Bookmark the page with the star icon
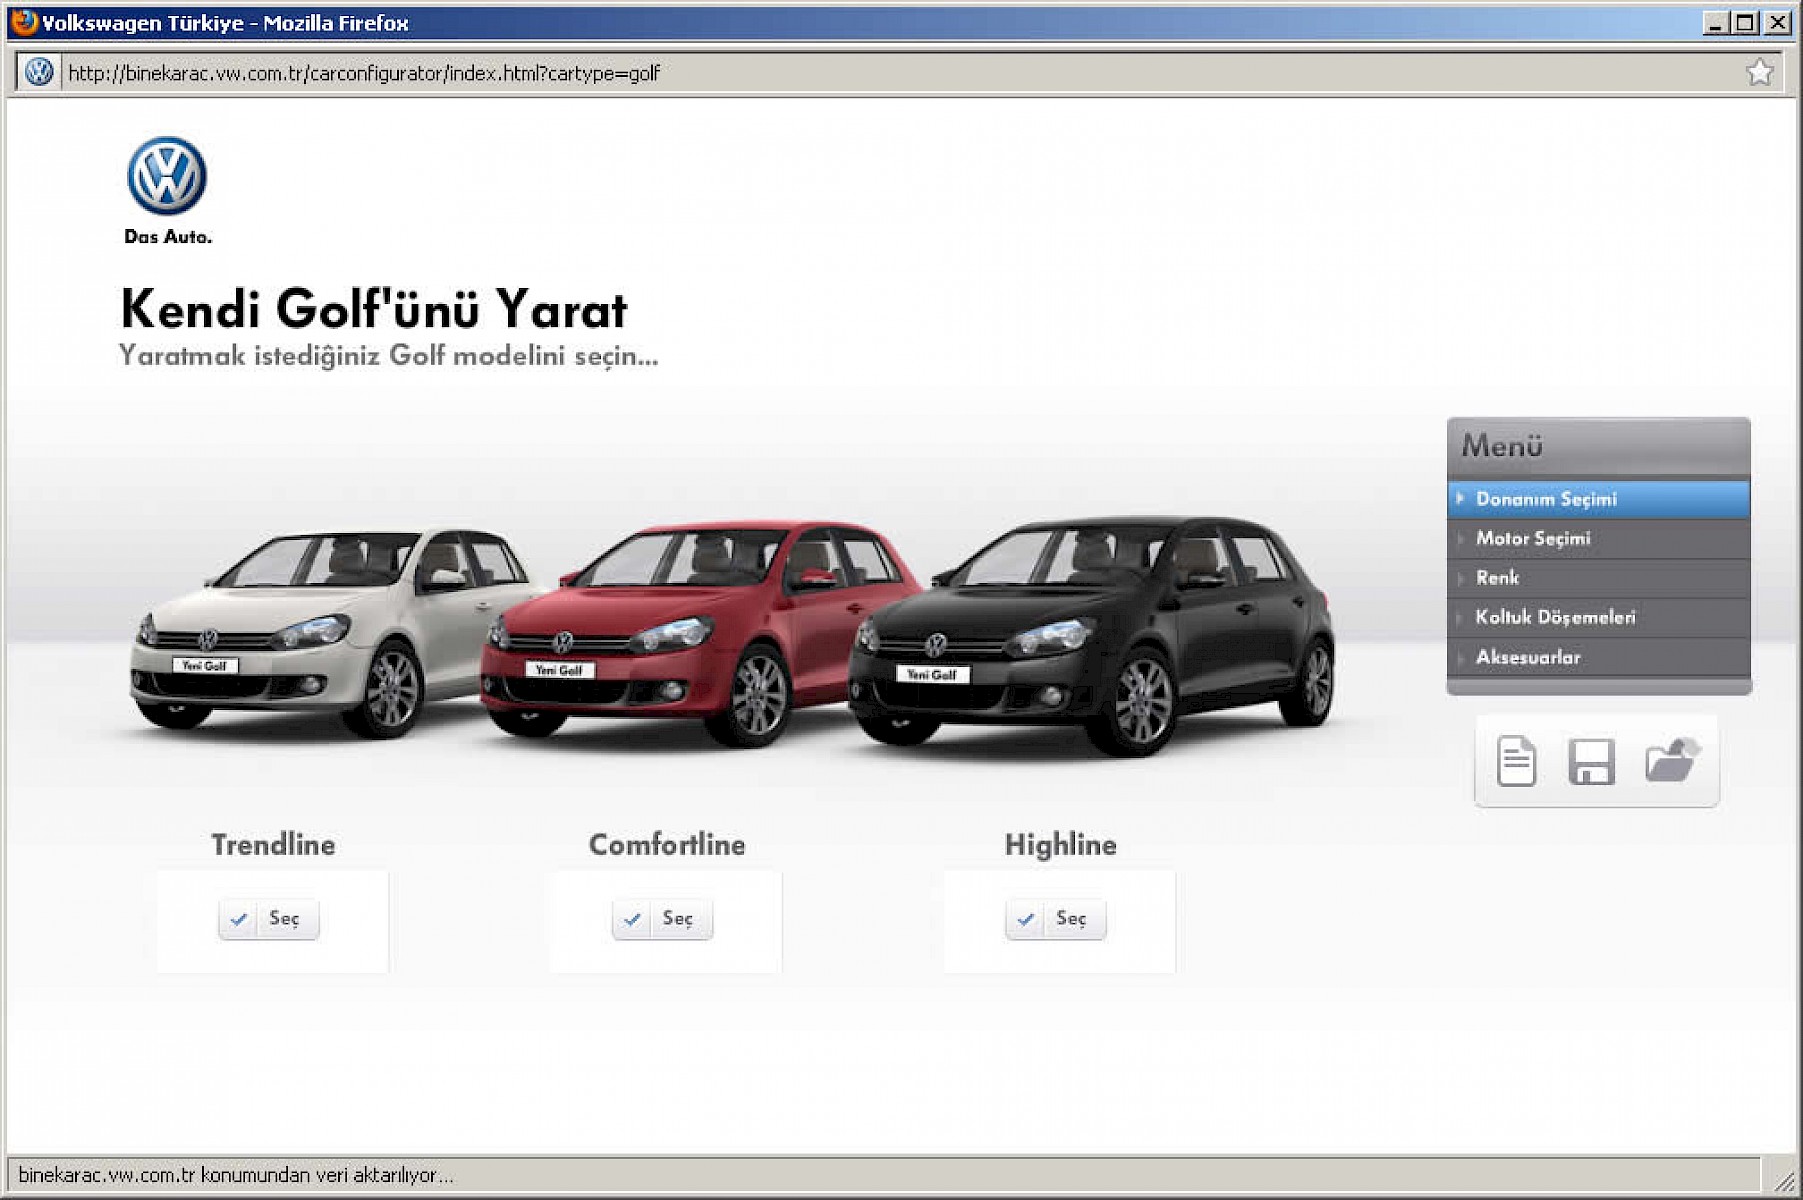The image size is (1803, 1200). click(1759, 72)
